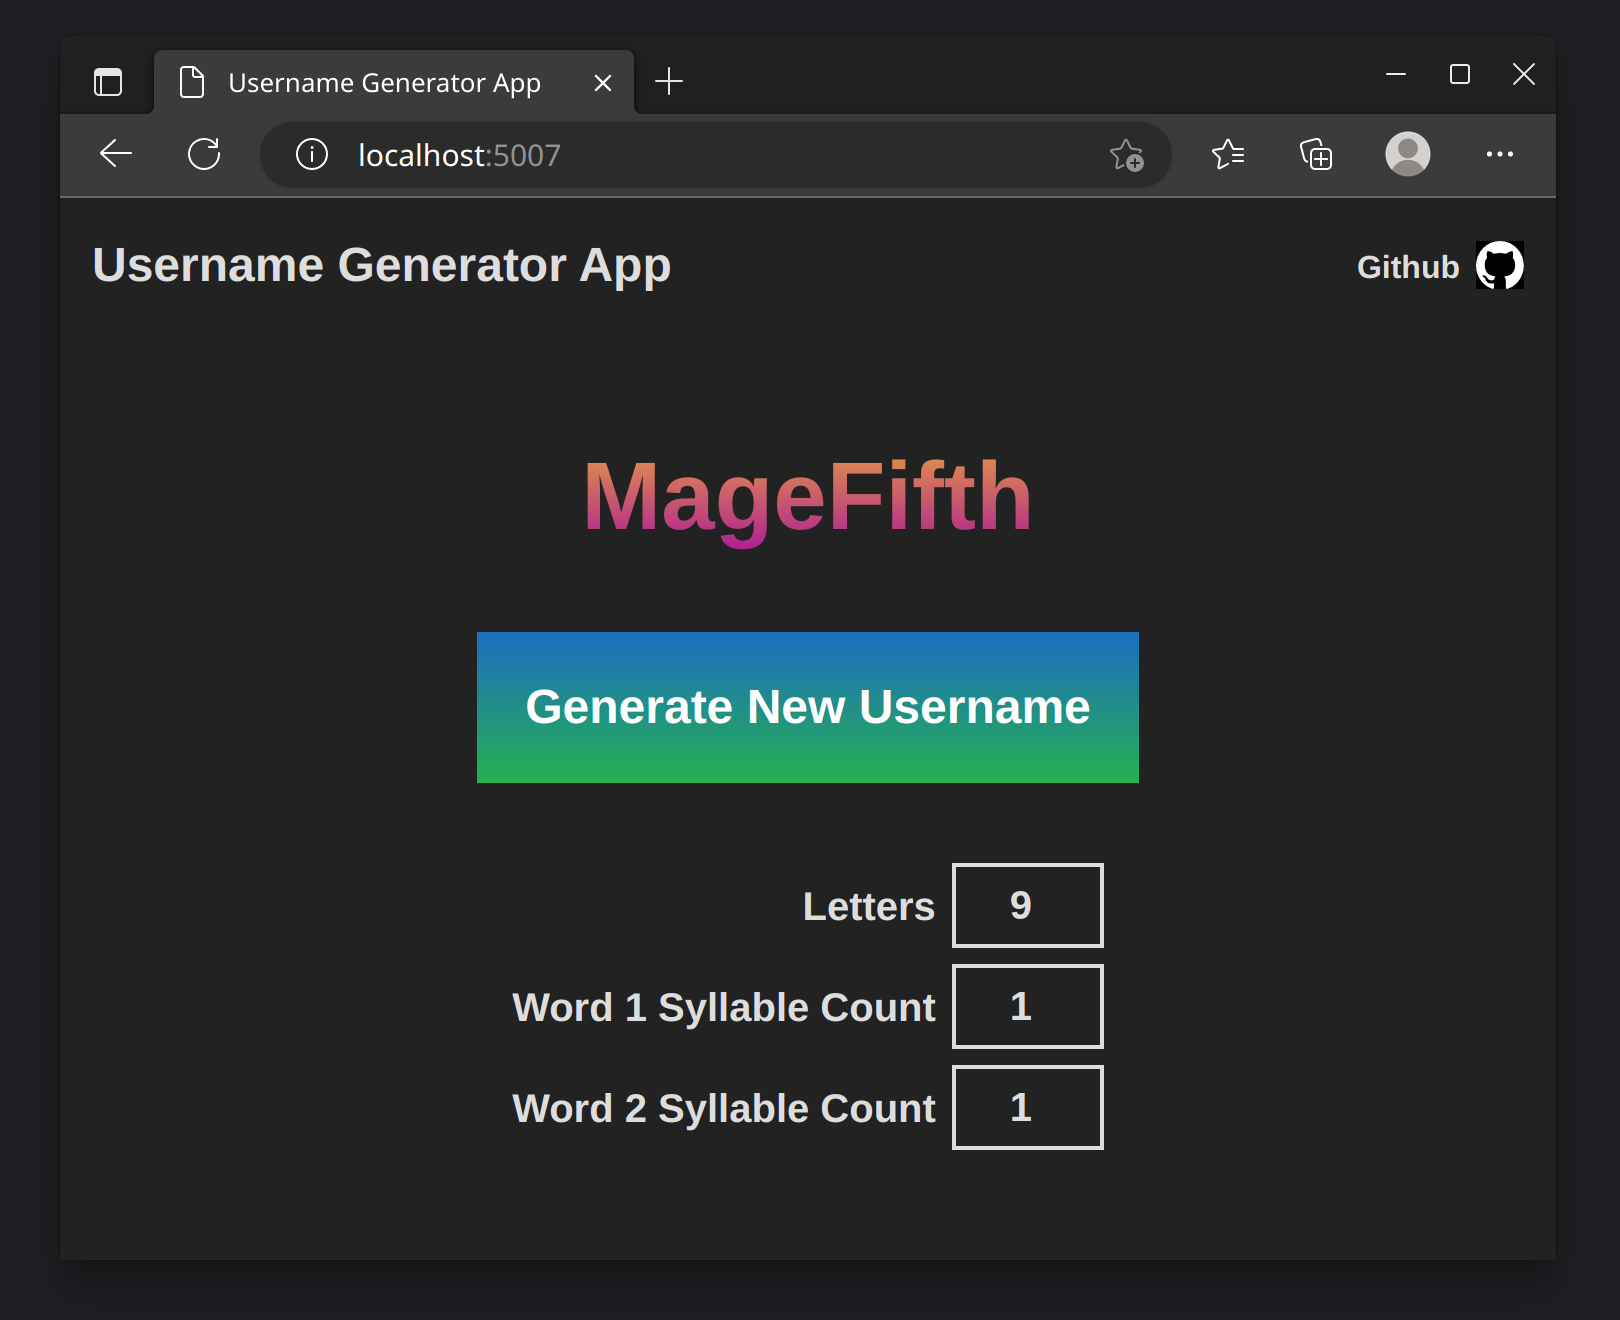Open the site information icon in address bar
1620x1320 pixels.
(x=310, y=155)
